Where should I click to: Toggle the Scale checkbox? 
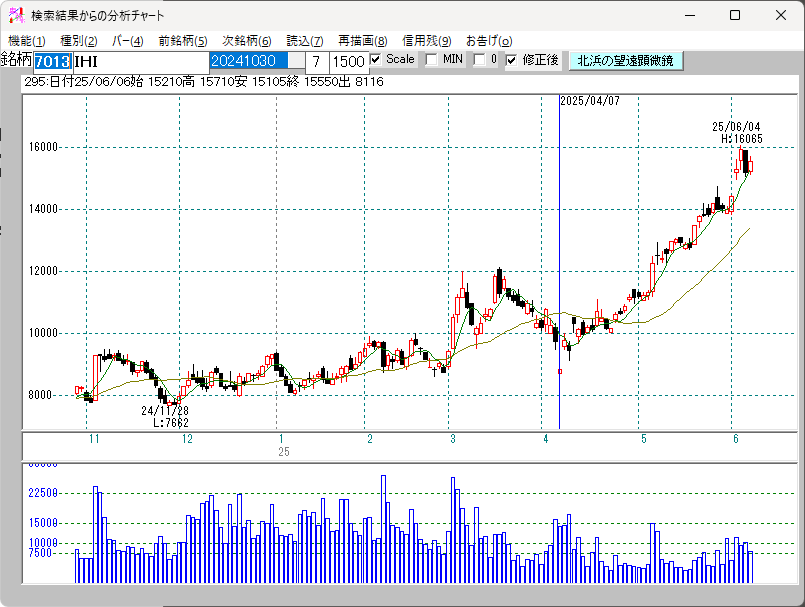click(x=376, y=60)
